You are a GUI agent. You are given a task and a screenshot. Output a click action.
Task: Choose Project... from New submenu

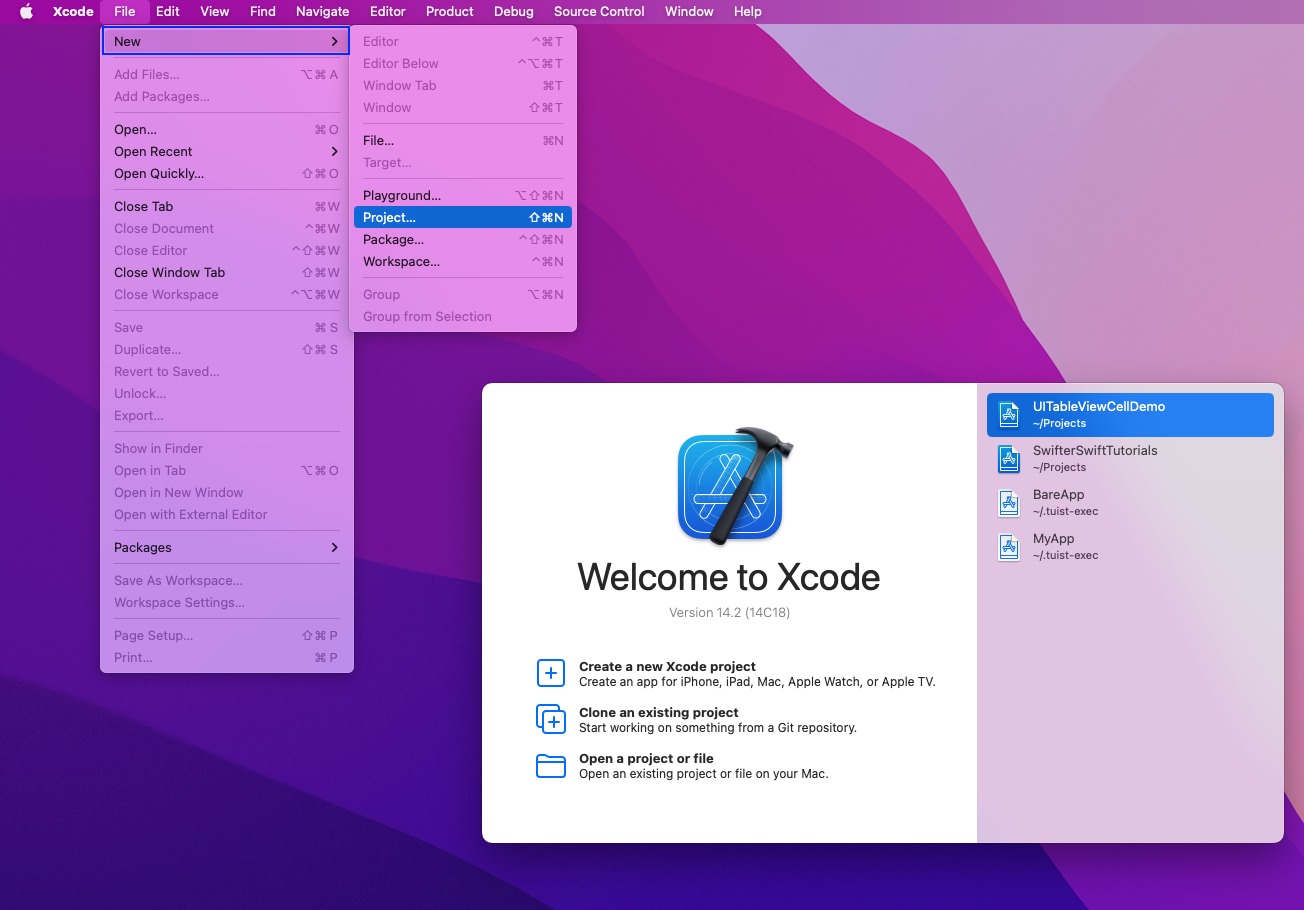click(463, 218)
